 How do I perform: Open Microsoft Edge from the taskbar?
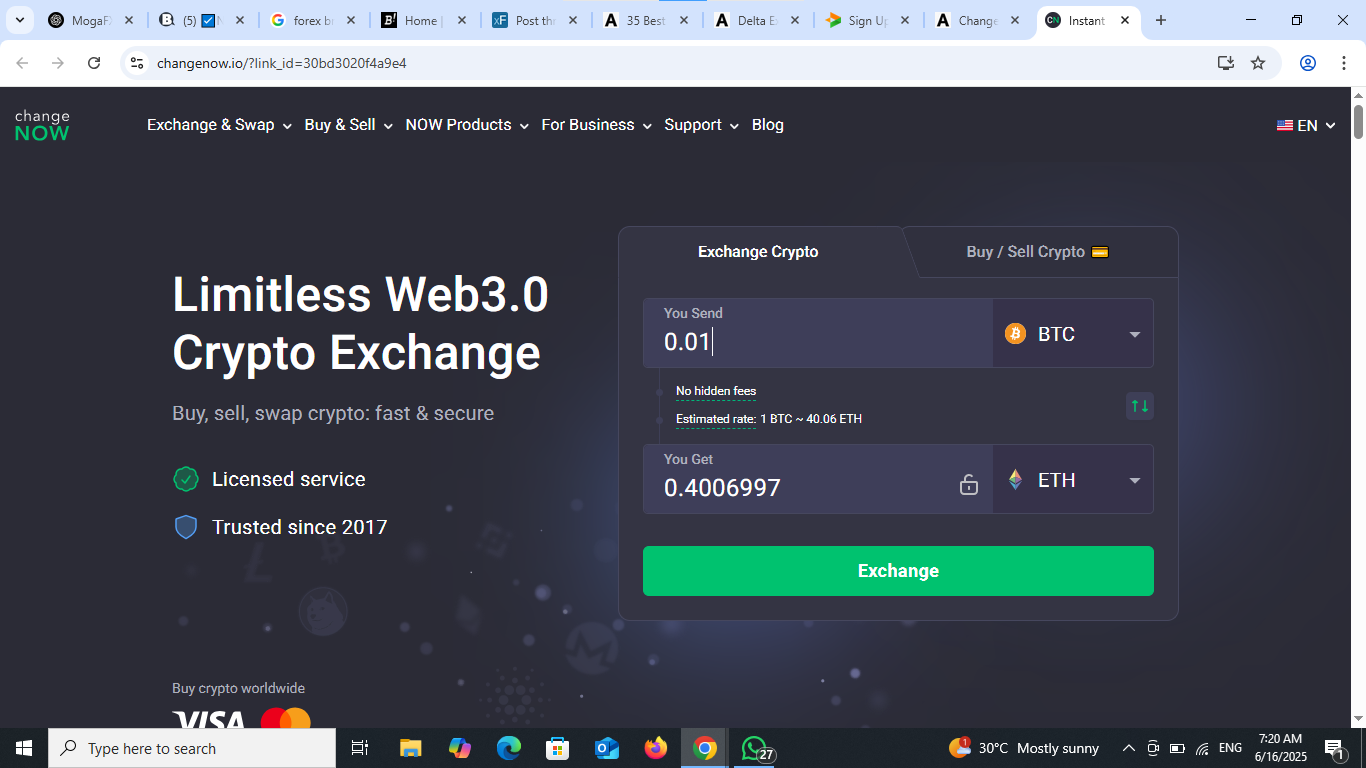509,748
